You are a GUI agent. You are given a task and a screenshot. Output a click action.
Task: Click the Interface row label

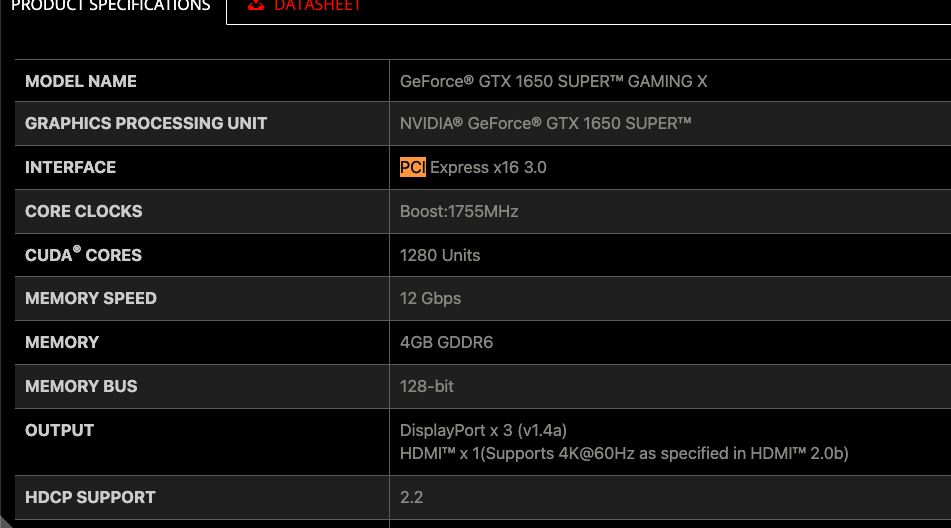(x=70, y=167)
